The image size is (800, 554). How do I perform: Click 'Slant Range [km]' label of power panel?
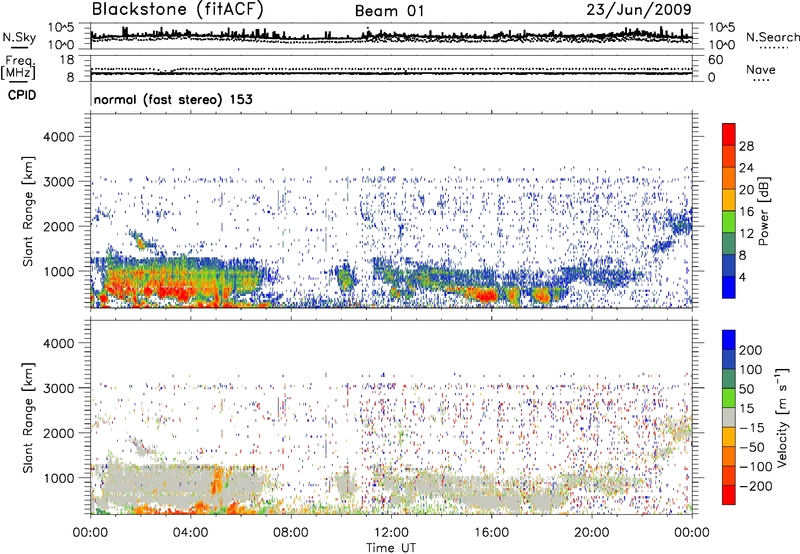point(28,211)
